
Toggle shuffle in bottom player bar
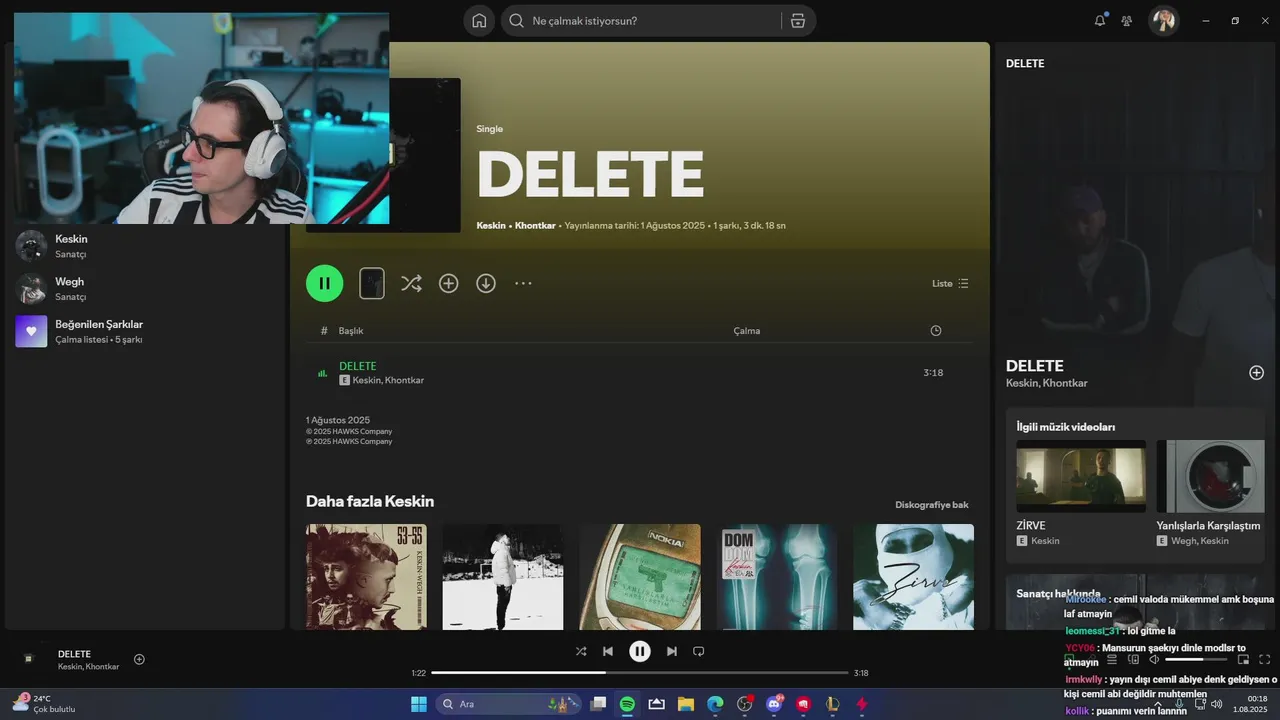point(581,651)
